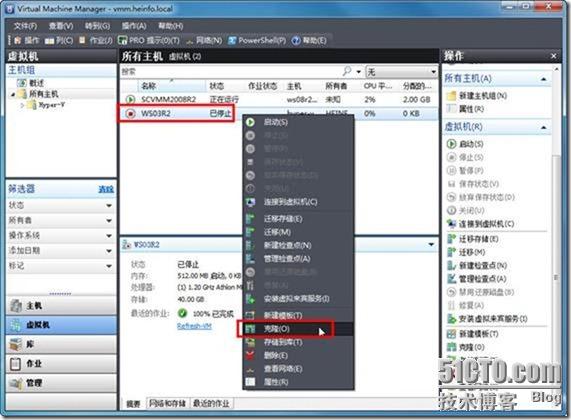Click the Refresh-VM link
571x420 pixels.
[x=194, y=326]
